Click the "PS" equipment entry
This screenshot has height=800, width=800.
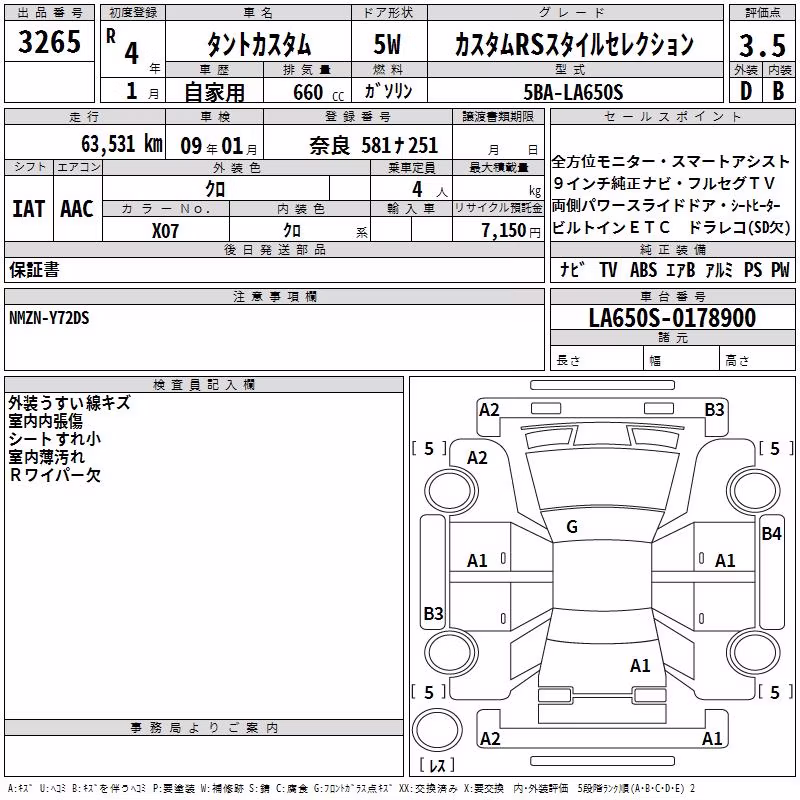coord(753,270)
